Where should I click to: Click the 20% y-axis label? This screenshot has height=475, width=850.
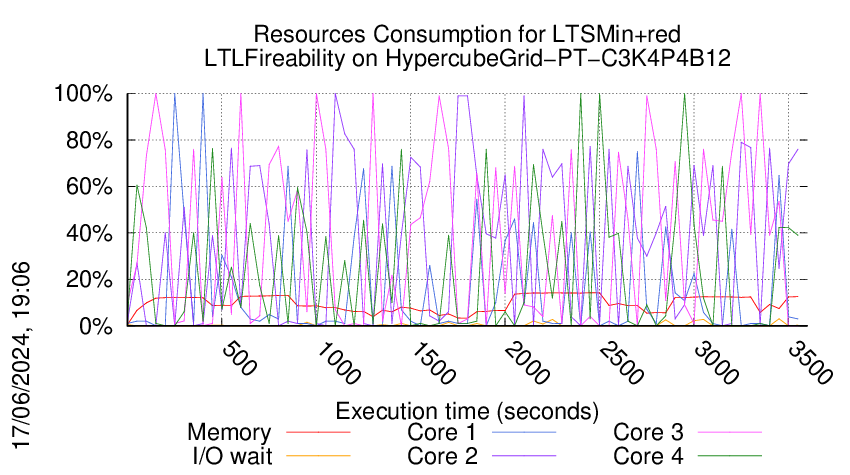(89, 280)
